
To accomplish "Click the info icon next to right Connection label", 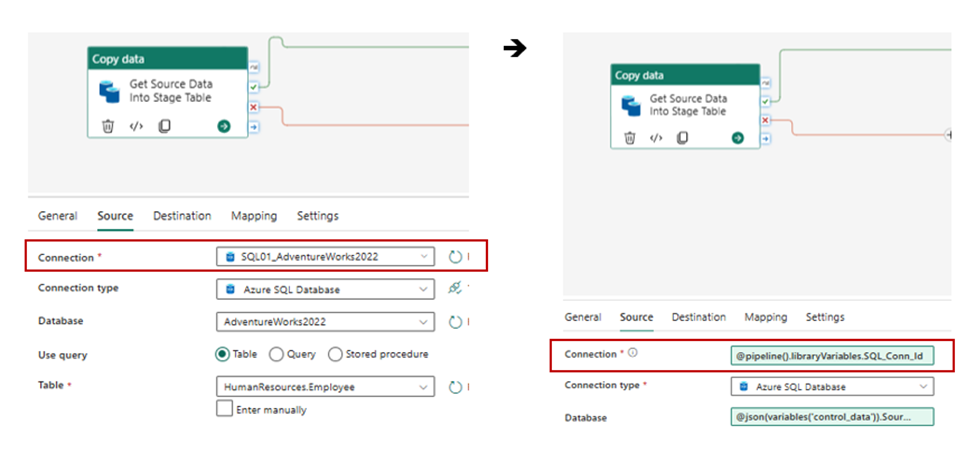I will tap(633, 353).
